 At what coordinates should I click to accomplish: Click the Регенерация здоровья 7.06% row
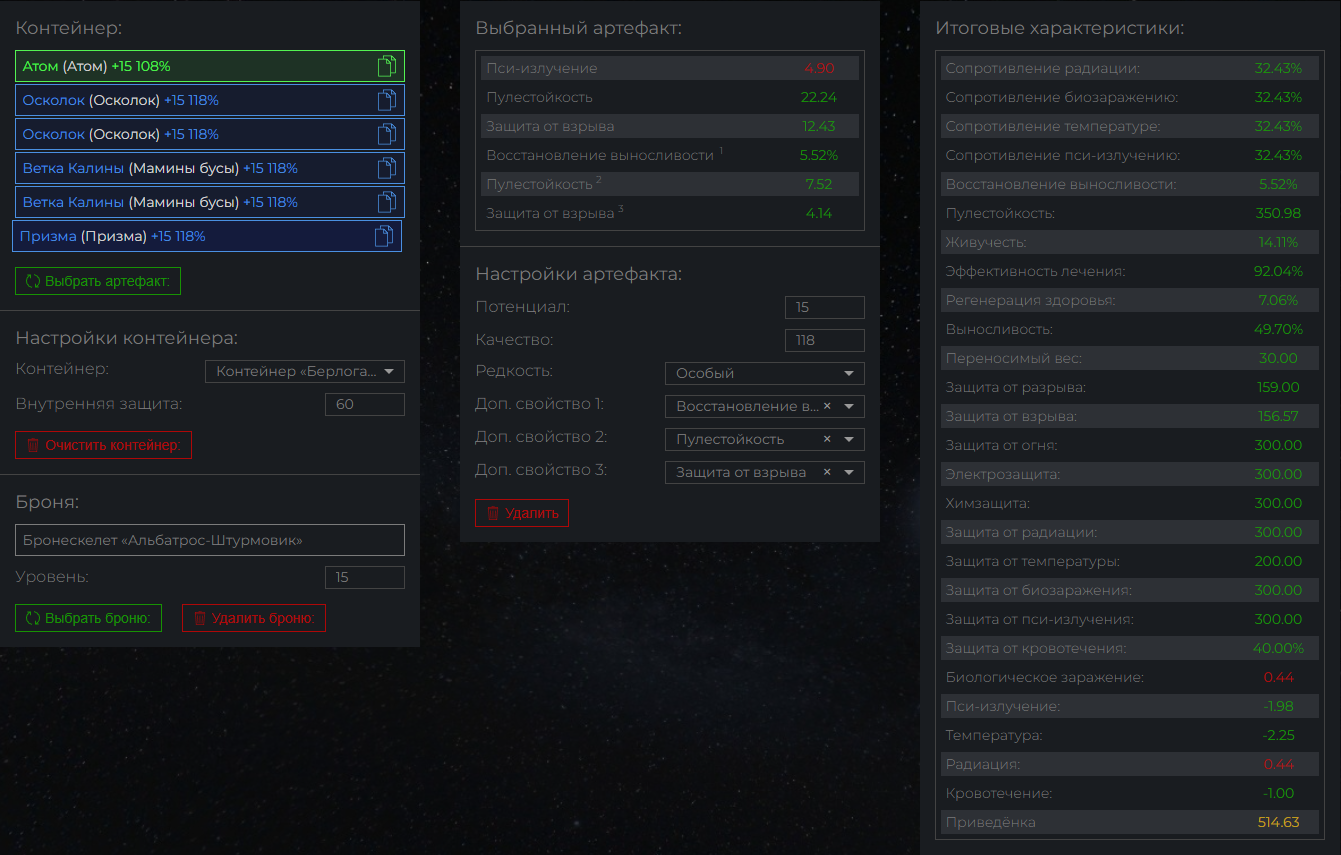pyautogui.click(x=1130, y=301)
